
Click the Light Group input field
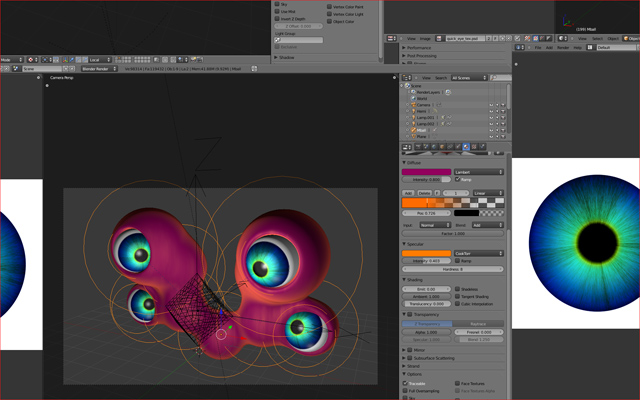tap(299, 40)
